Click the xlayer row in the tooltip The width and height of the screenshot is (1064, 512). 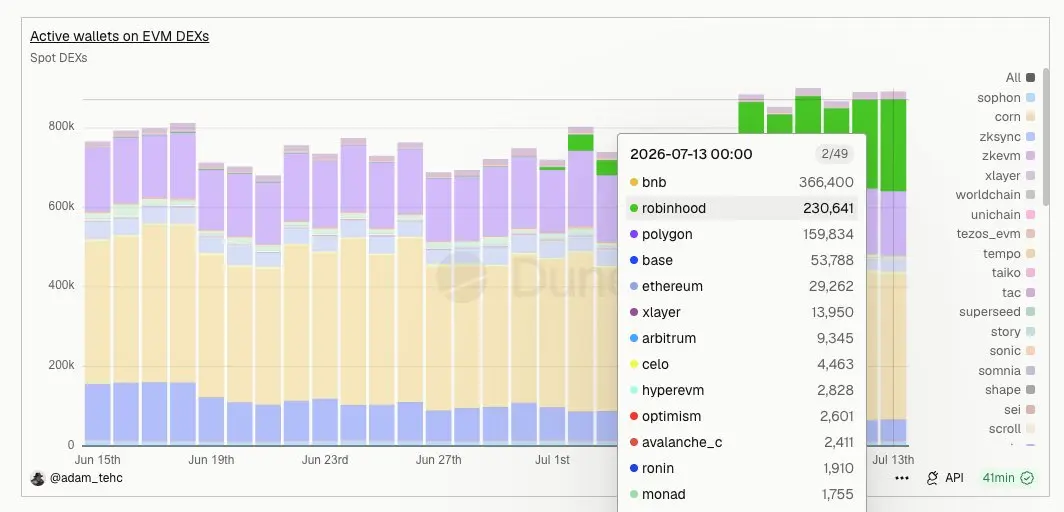[x=742, y=313]
